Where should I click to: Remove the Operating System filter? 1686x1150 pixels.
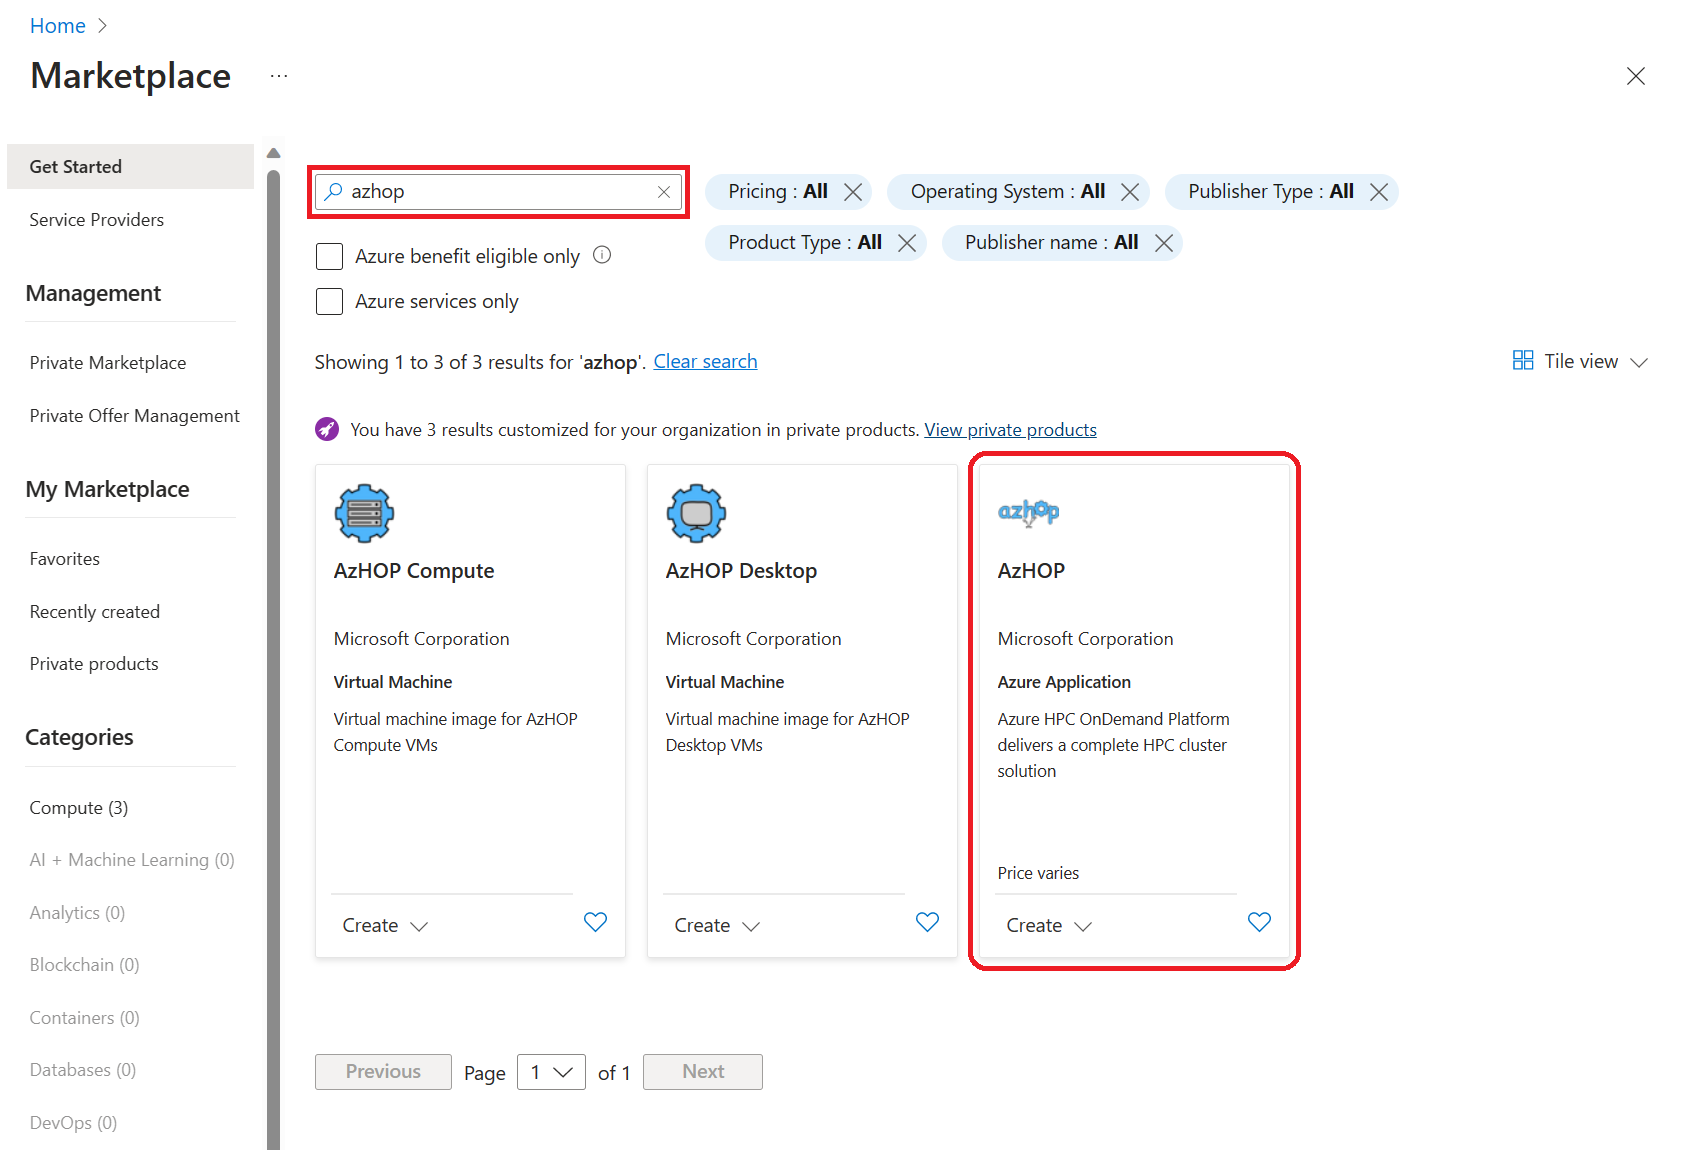pos(1130,192)
